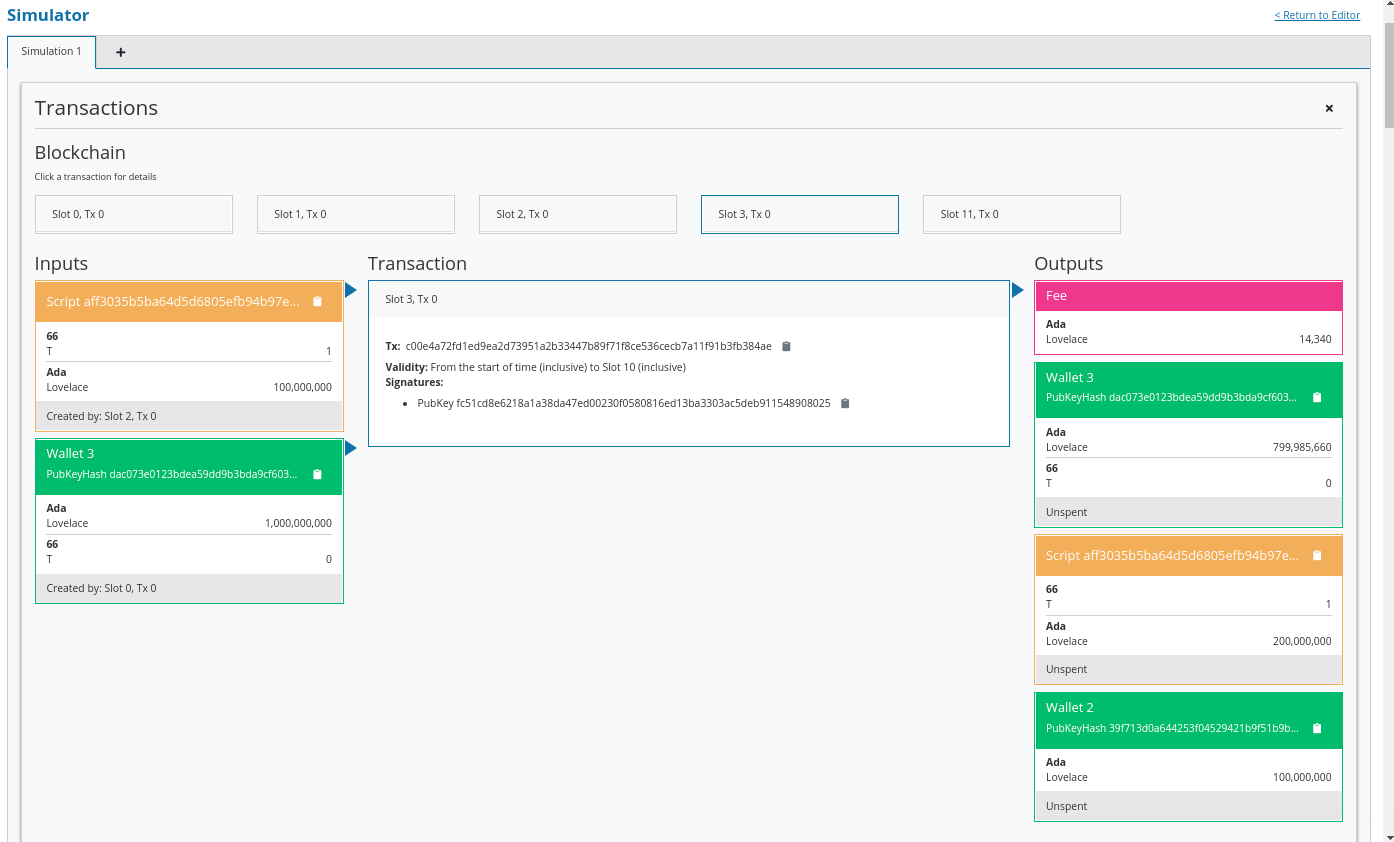Screen dimensions: 1394x842
Task: Copy the output Script address hash
Action: 1316,555
